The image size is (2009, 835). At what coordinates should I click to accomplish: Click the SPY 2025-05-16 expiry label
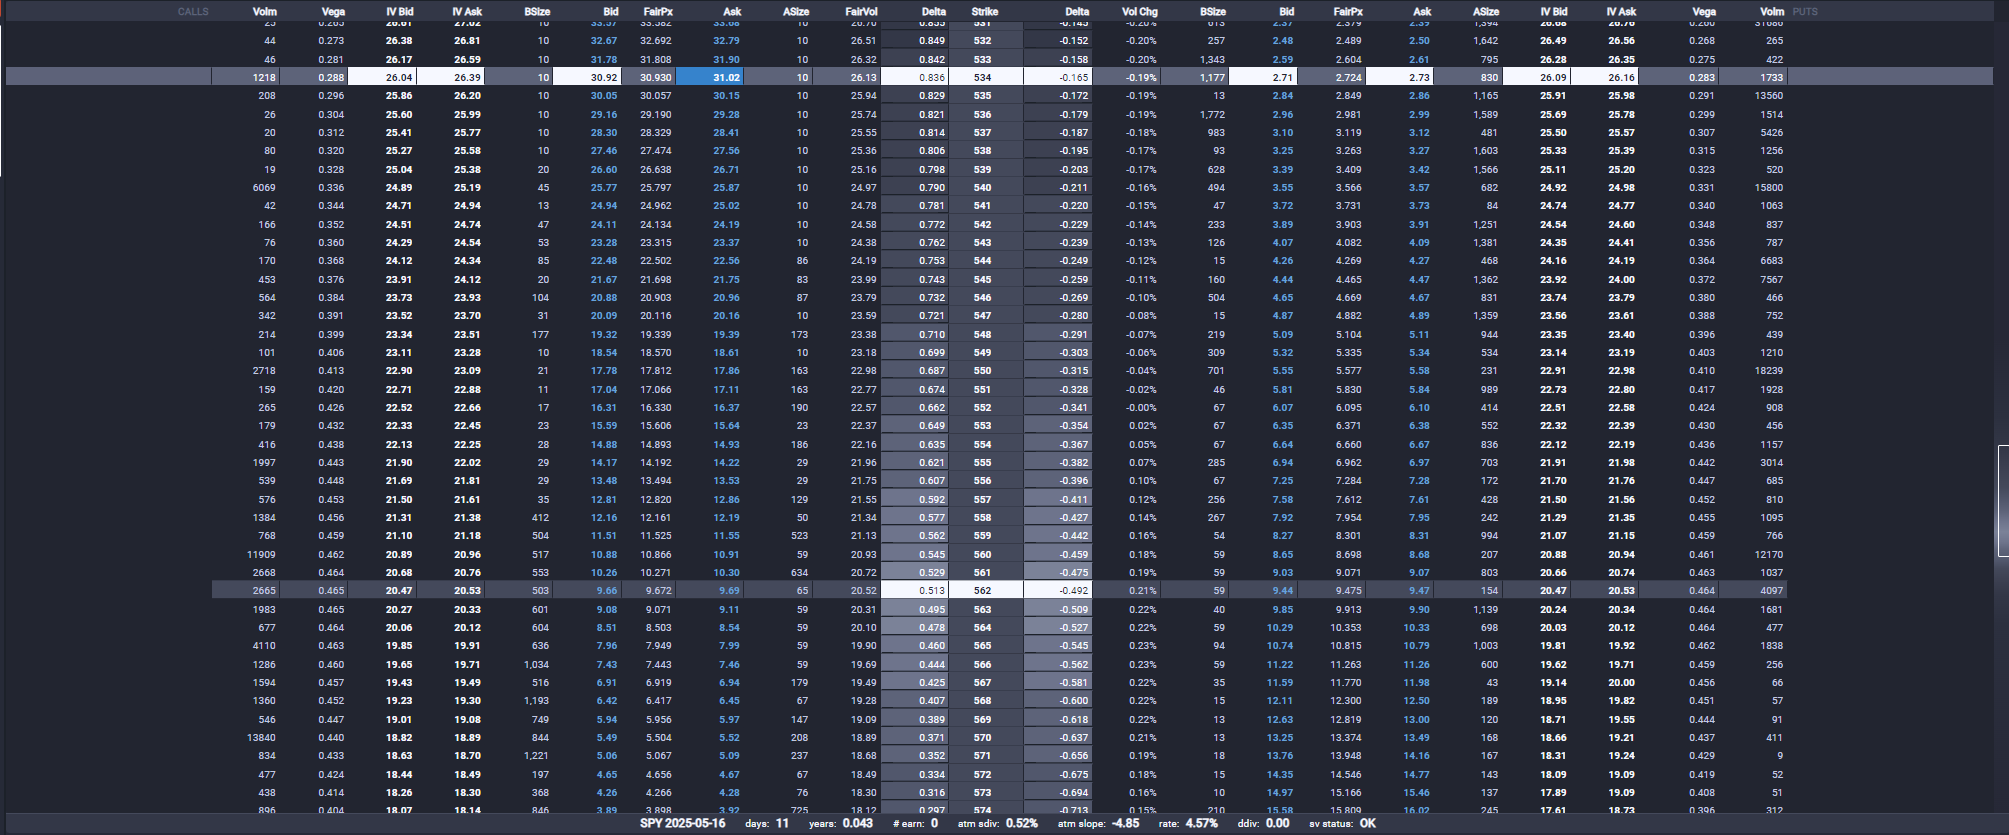point(682,824)
